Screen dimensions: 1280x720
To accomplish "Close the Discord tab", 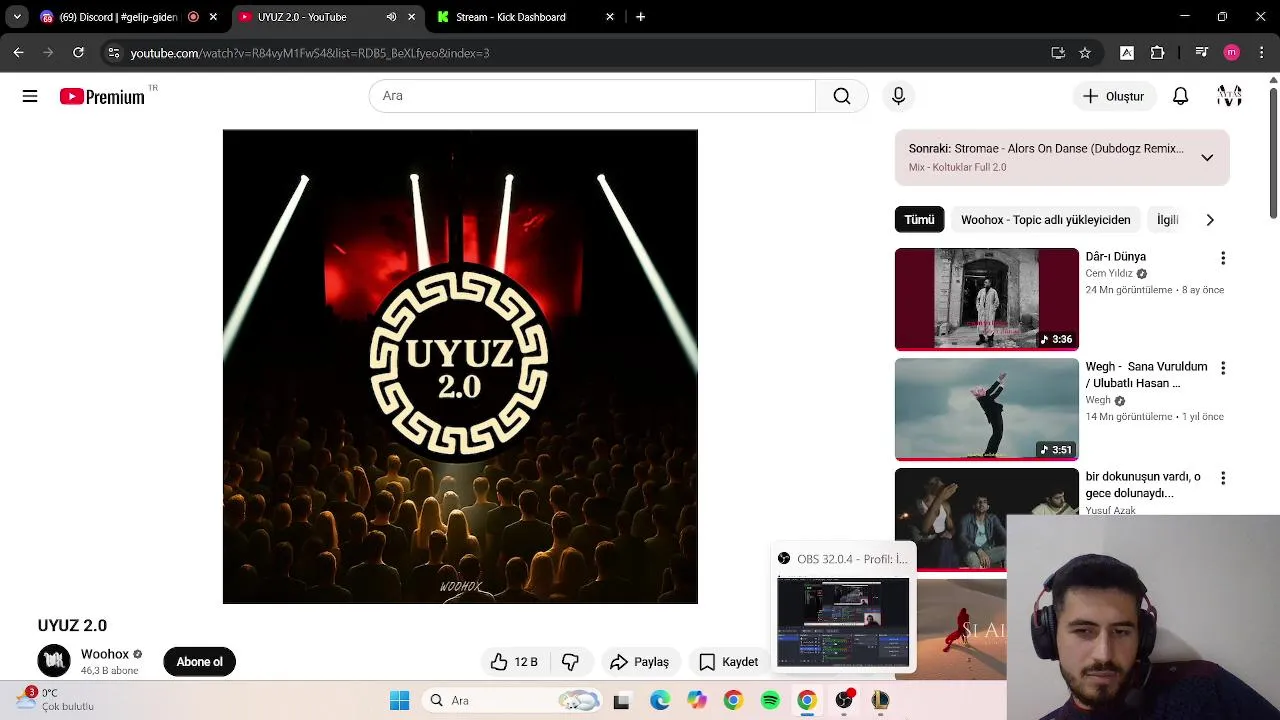I will tap(212, 17).
